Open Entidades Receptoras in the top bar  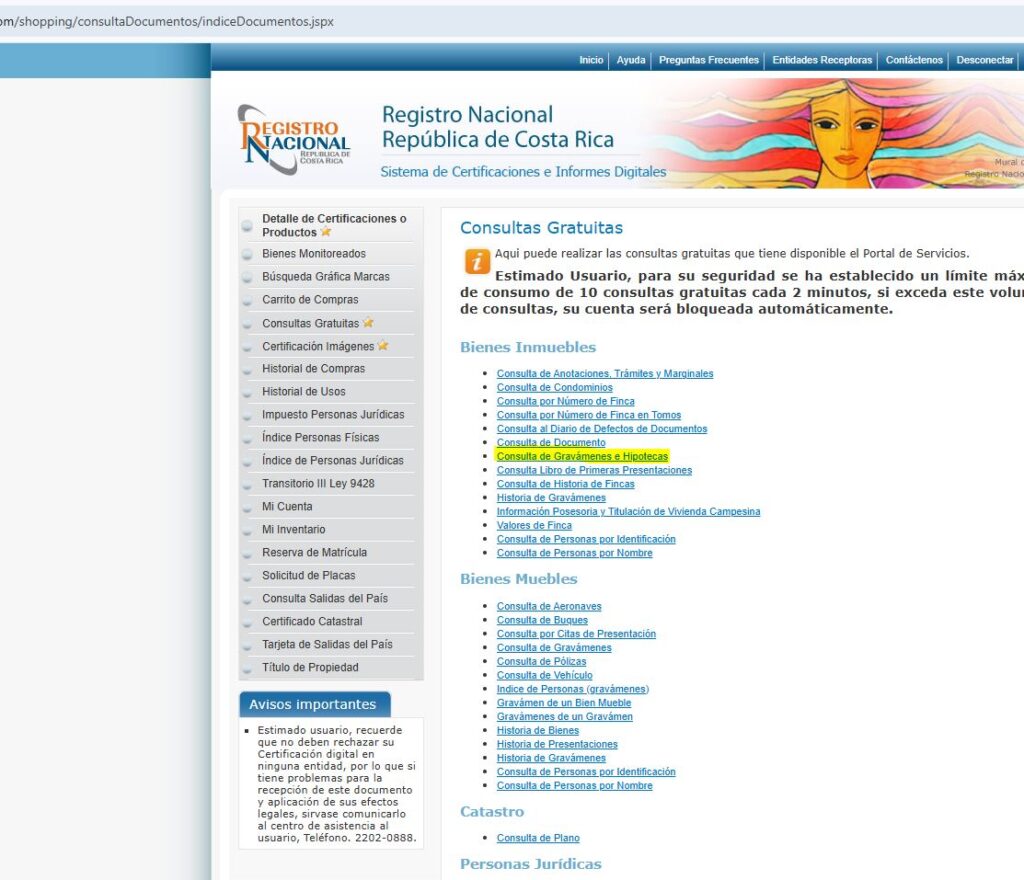(822, 60)
